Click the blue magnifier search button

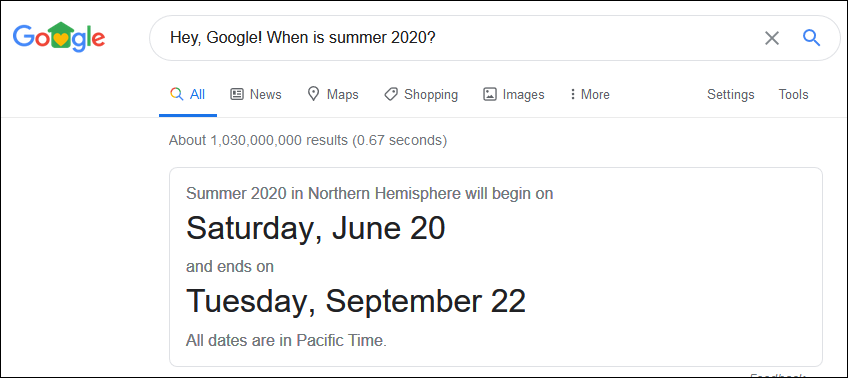click(x=811, y=38)
